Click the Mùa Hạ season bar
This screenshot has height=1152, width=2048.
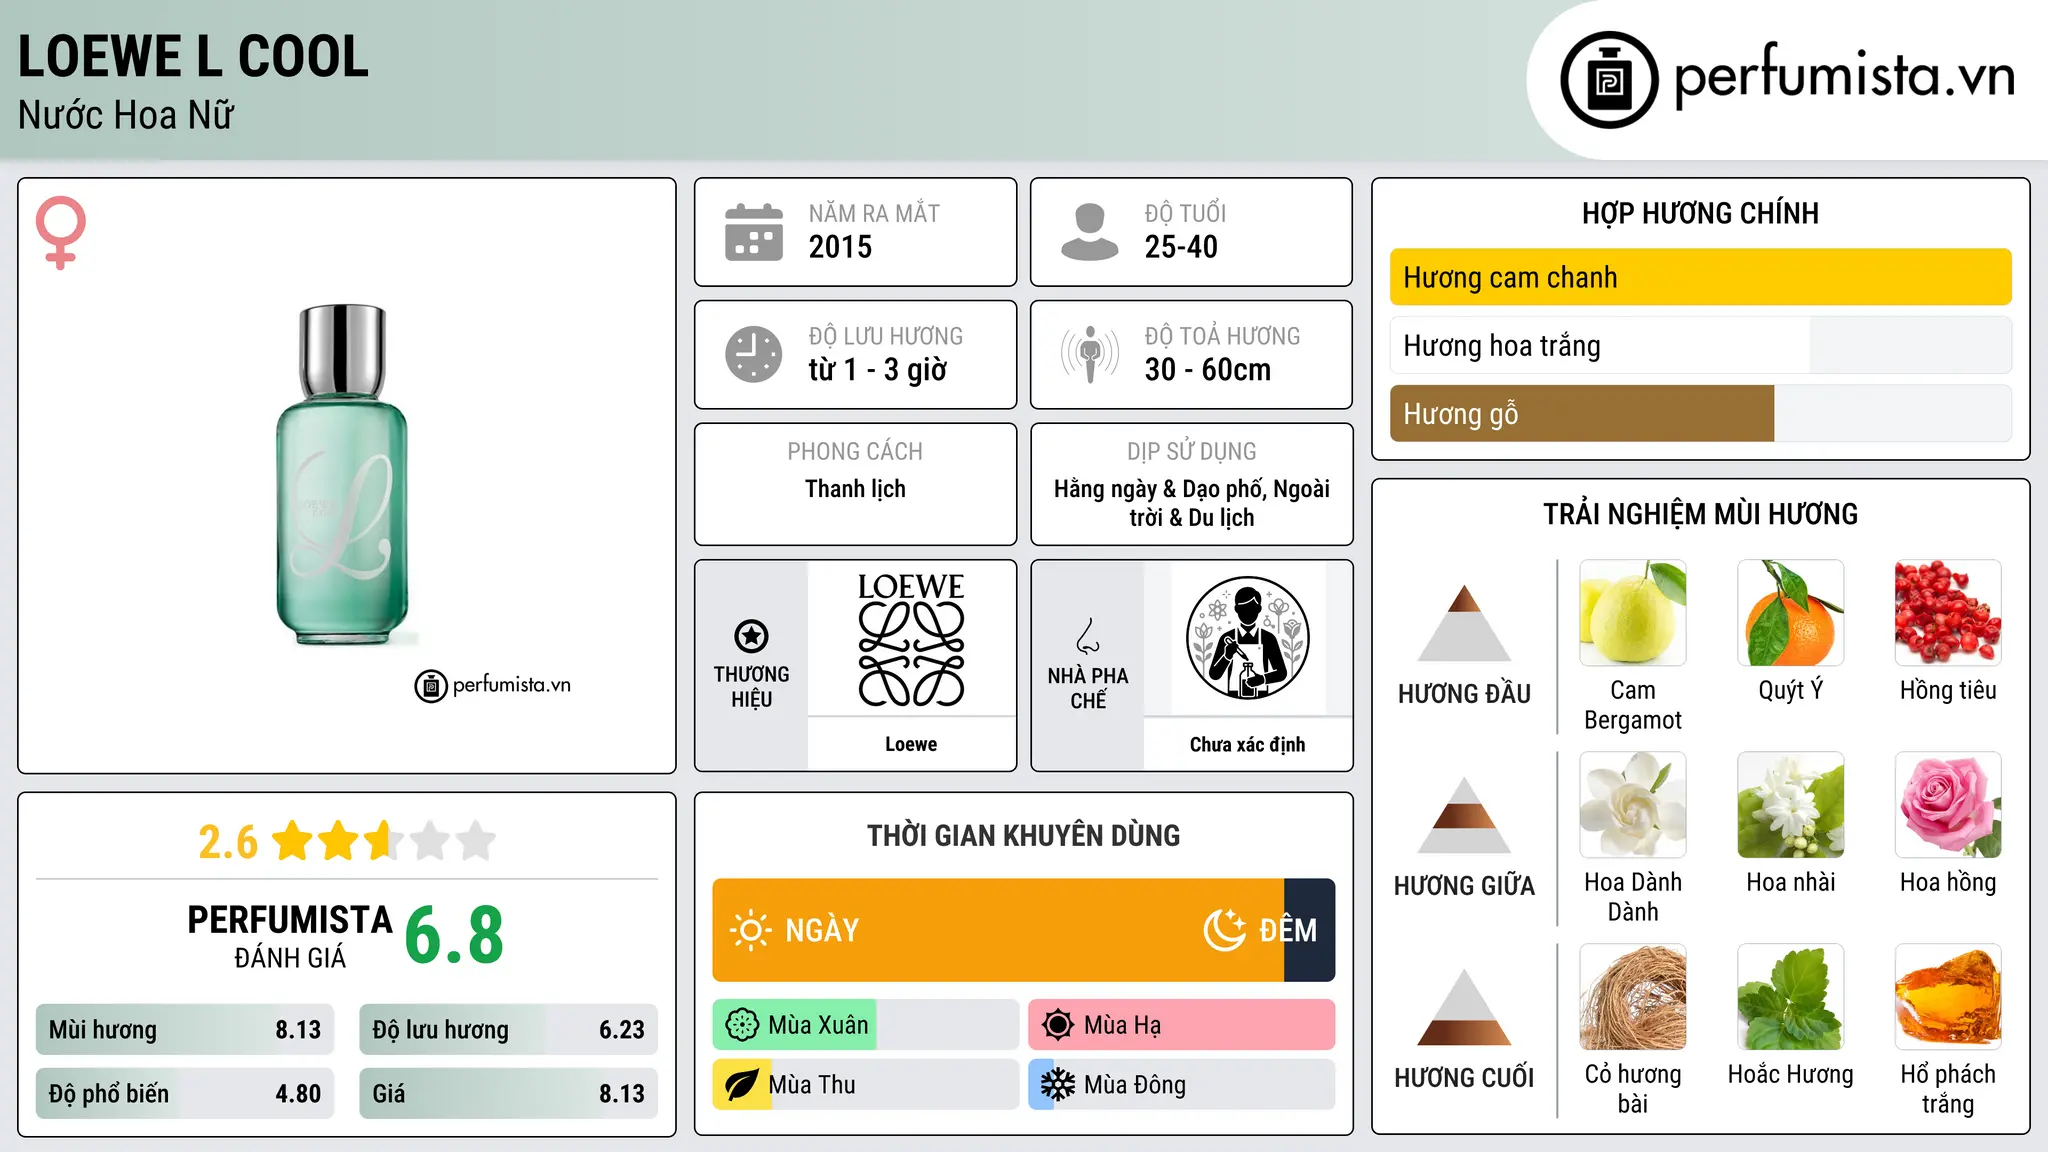click(1182, 1025)
